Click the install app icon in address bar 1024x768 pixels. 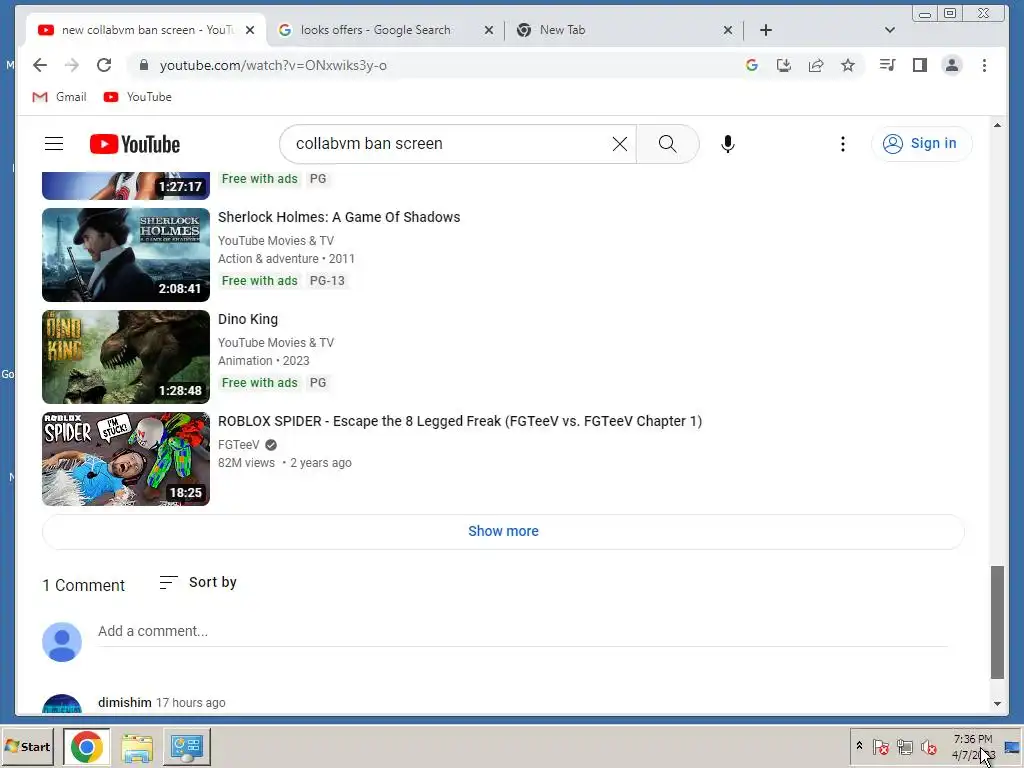(x=784, y=65)
